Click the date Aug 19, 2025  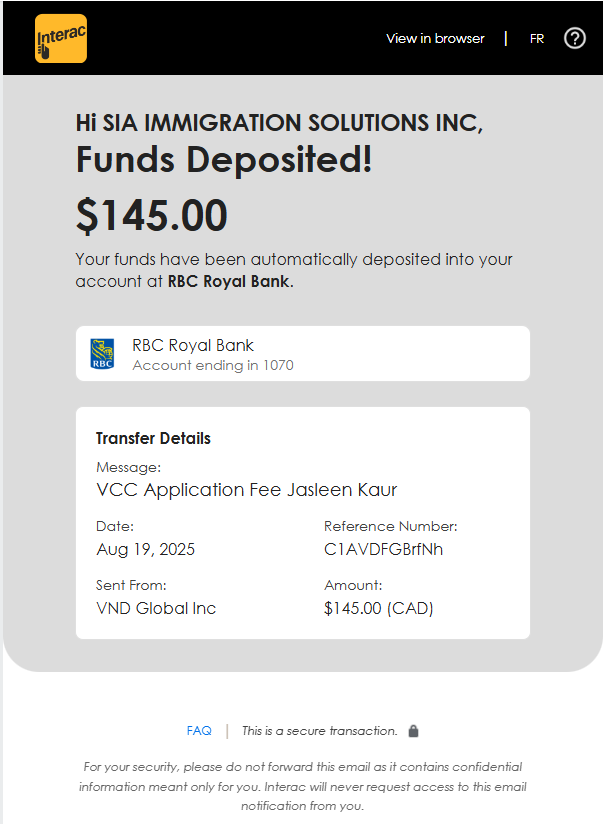click(x=145, y=549)
